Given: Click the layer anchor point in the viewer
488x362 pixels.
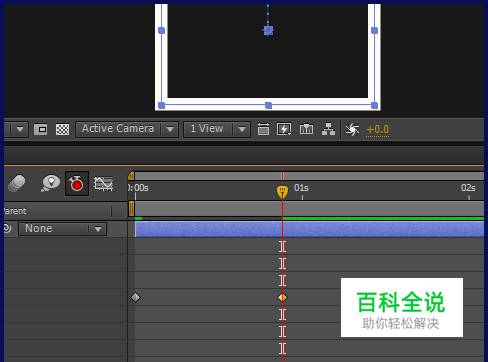Looking at the screenshot, I should coord(268,31).
